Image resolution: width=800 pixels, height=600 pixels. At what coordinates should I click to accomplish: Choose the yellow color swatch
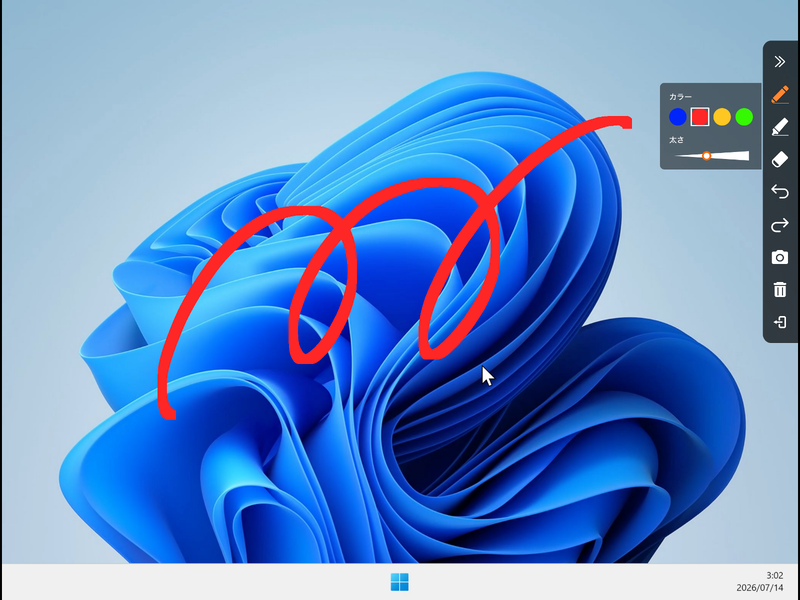[722, 117]
